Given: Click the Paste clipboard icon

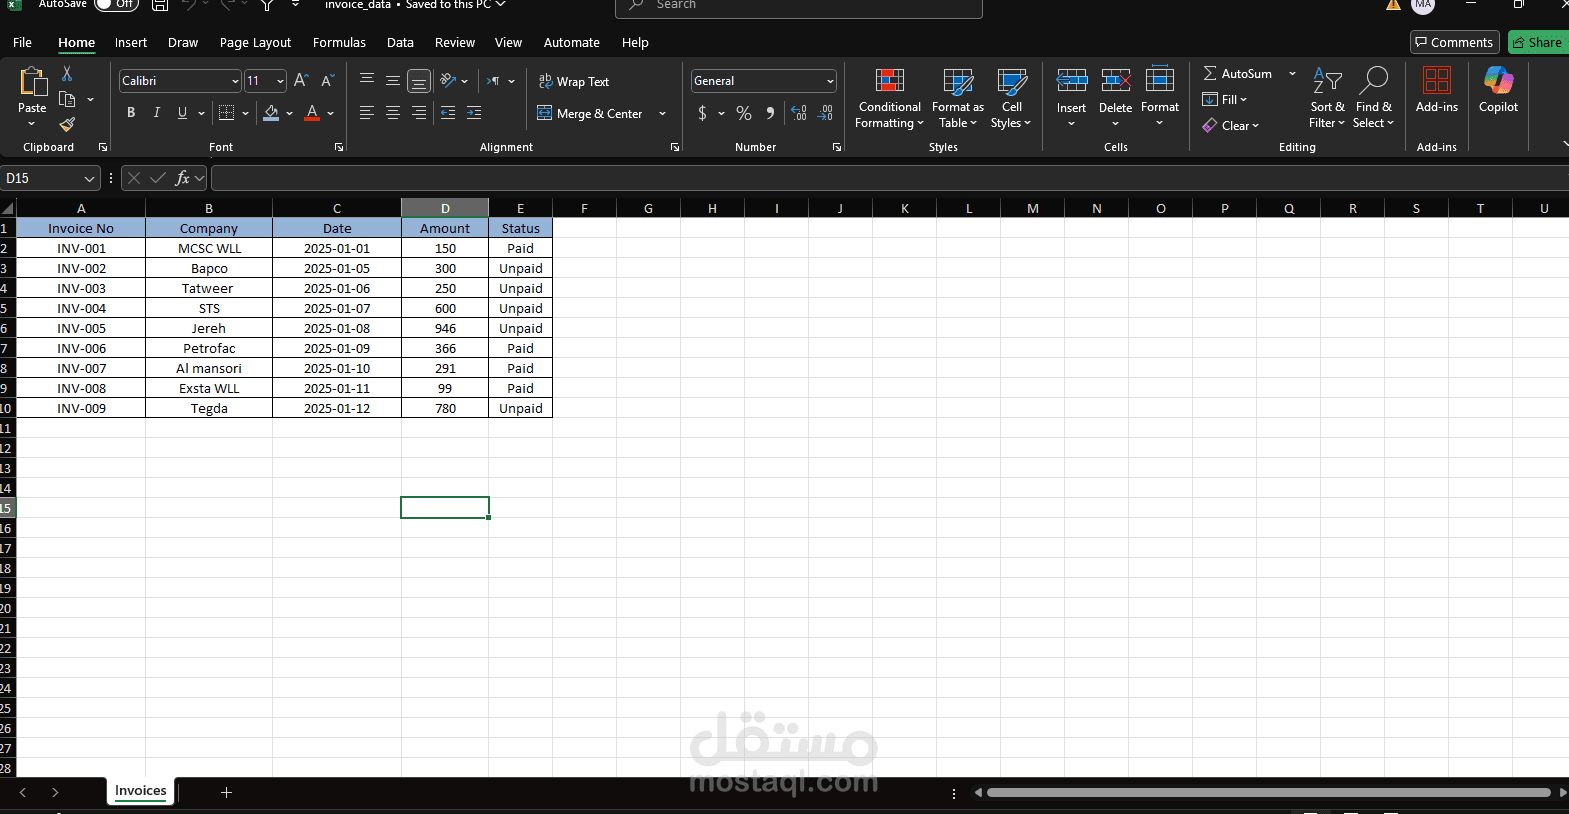Looking at the screenshot, I should click(x=32, y=83).
